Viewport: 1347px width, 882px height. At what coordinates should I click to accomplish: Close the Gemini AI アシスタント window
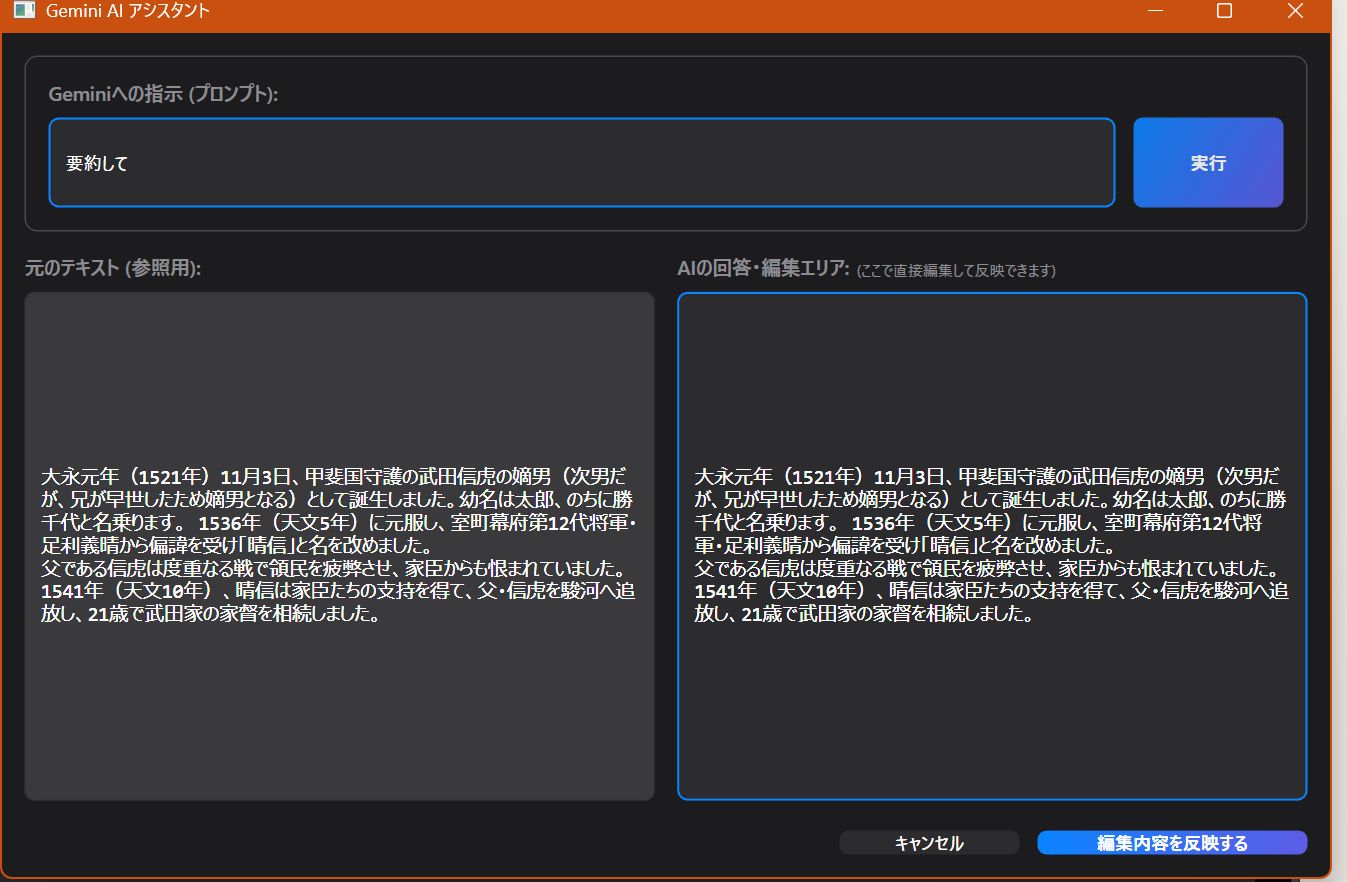click(1295, 11)
